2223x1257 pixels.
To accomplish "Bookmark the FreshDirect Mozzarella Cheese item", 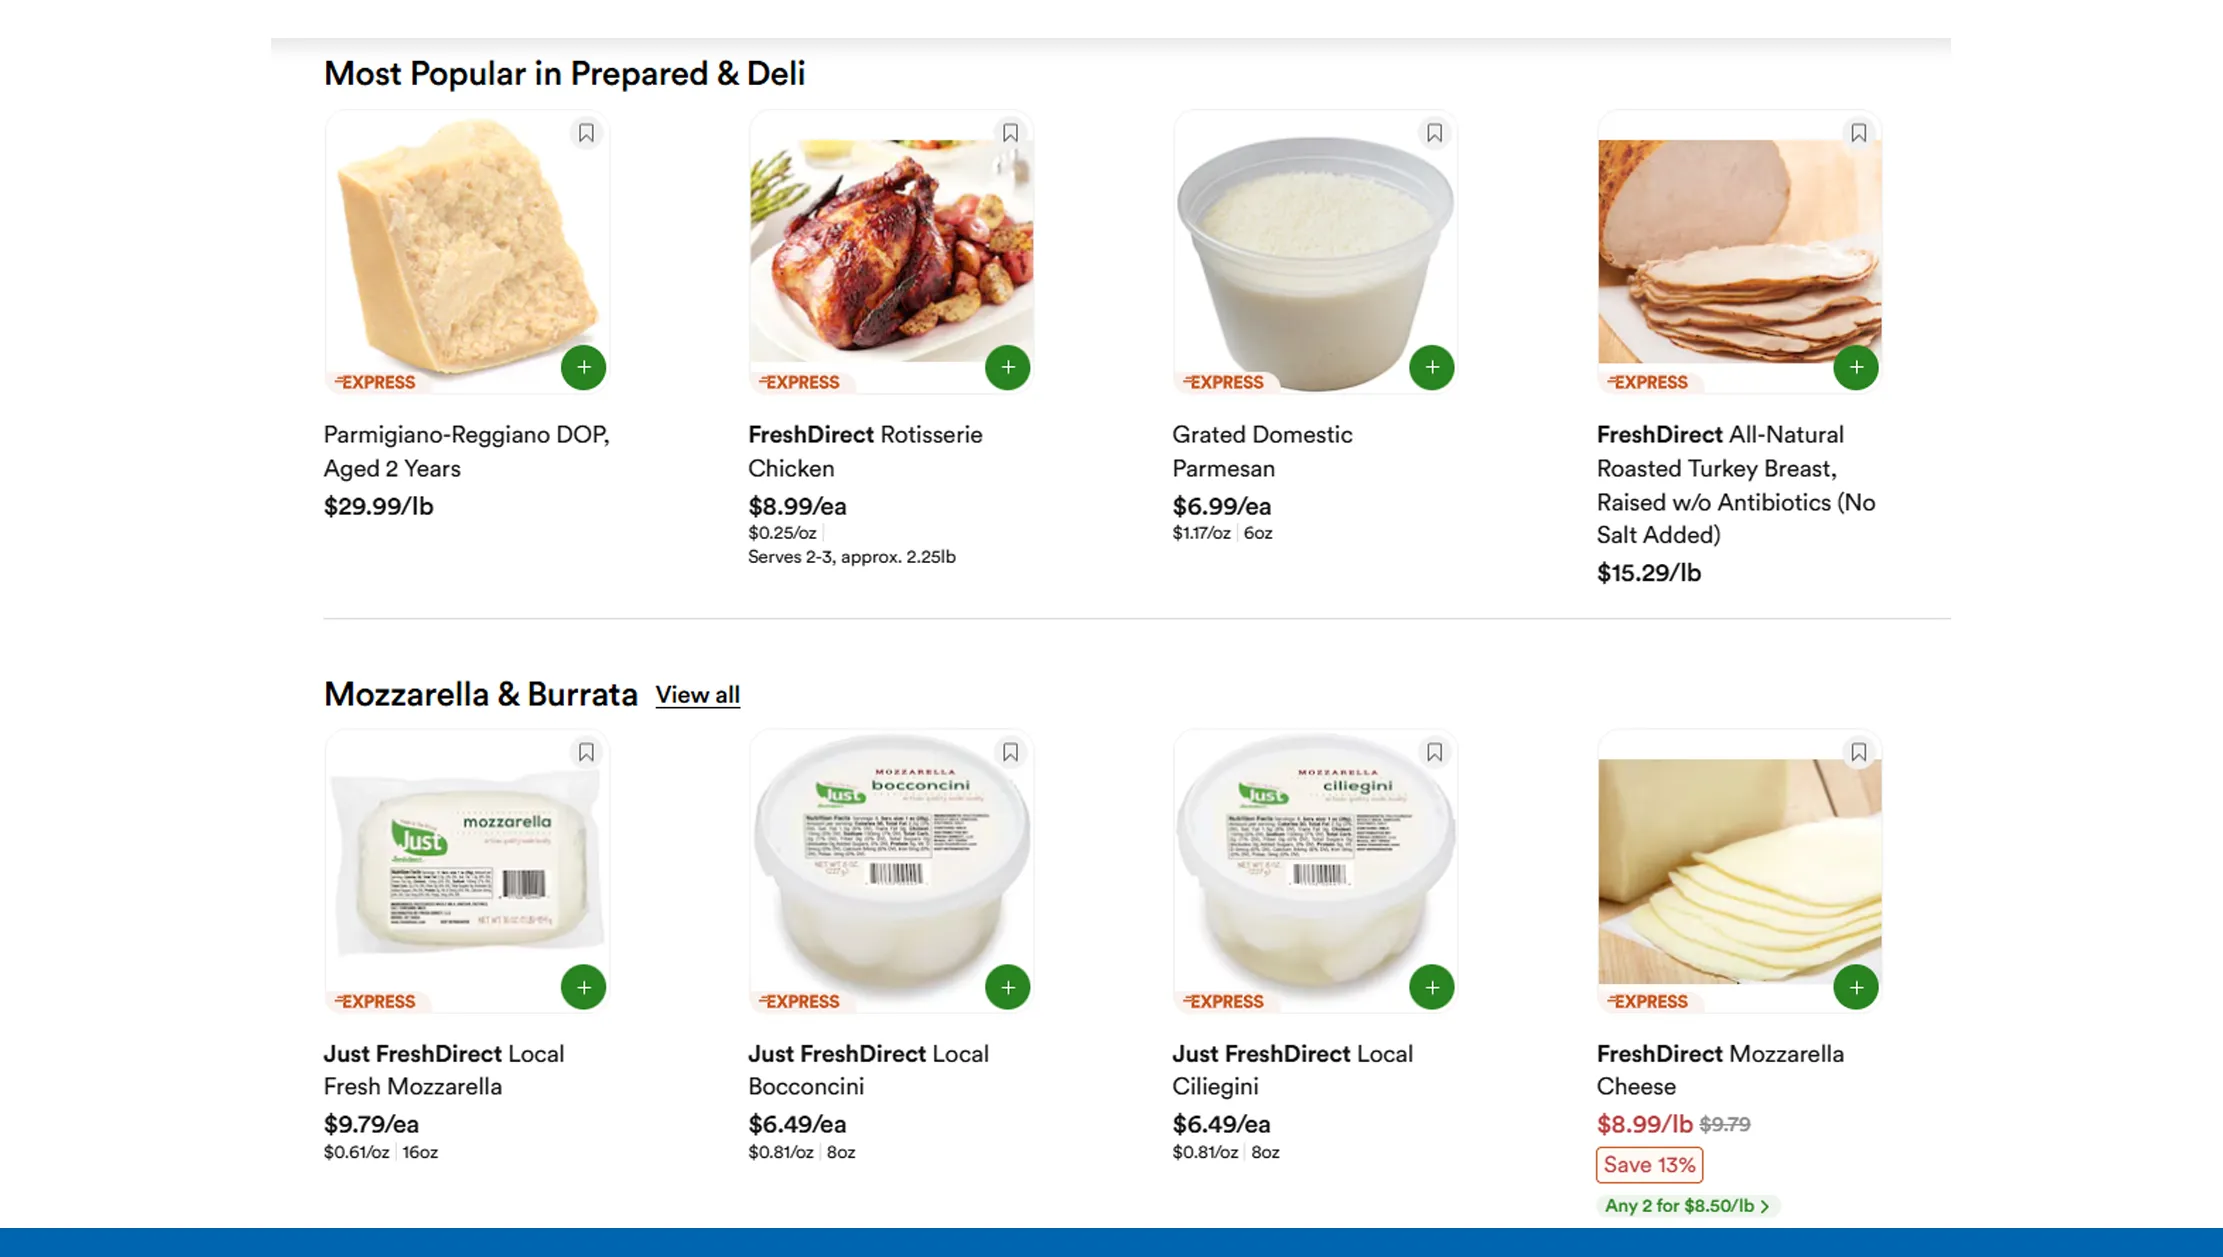I will coord(1858,752).
